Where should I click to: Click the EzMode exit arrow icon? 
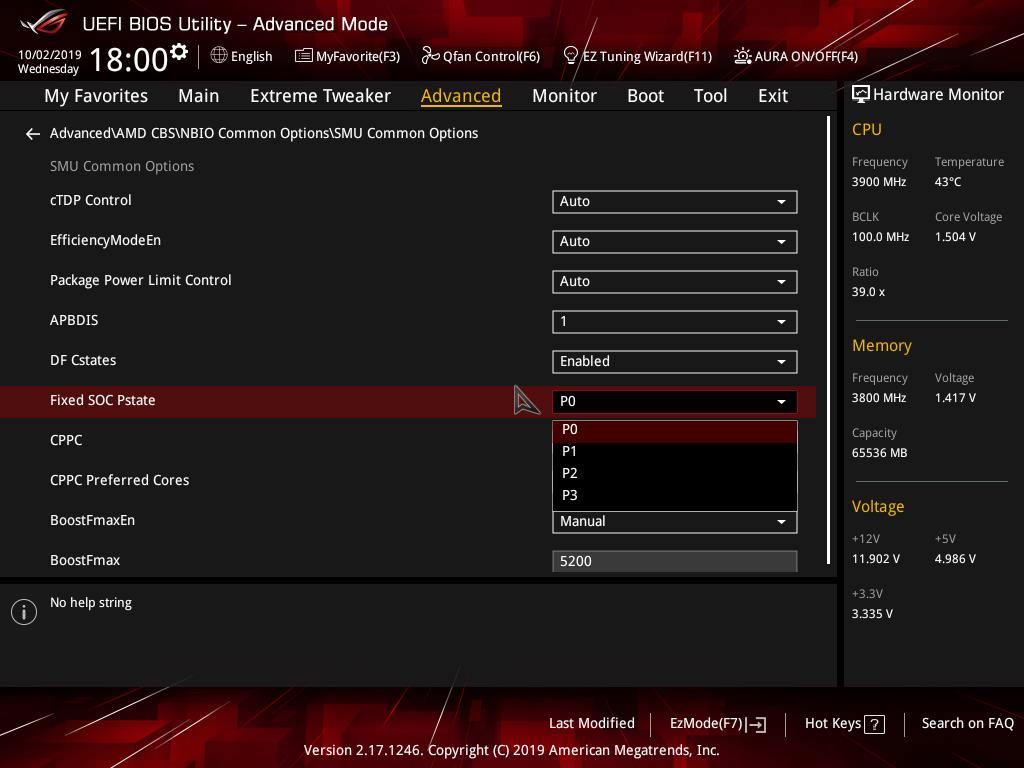point(756,724)
